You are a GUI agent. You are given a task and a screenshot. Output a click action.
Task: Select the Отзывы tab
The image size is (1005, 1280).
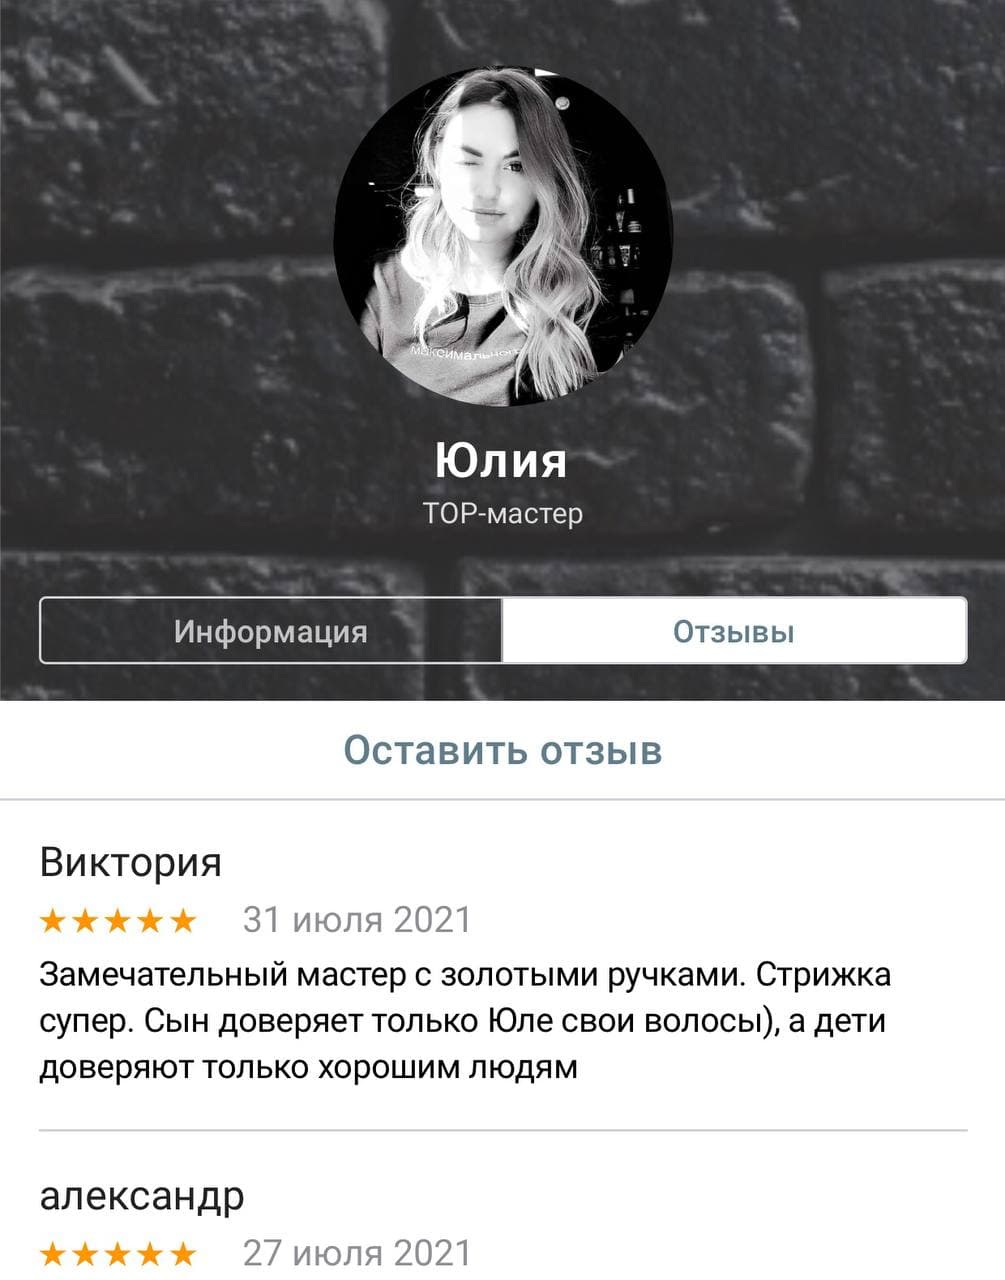point(734,631)
